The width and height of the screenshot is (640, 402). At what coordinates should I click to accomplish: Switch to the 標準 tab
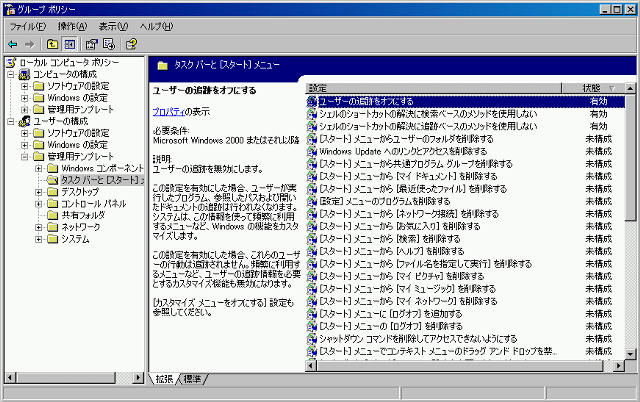pos(193,379)
